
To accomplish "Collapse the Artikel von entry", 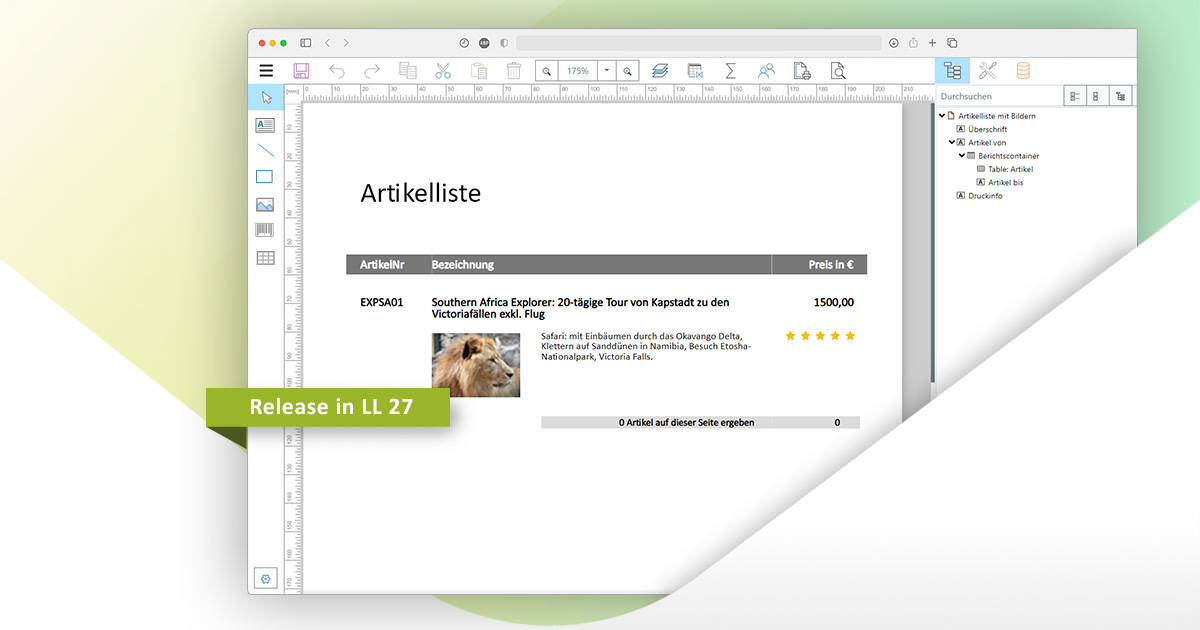I will point(953,142).
